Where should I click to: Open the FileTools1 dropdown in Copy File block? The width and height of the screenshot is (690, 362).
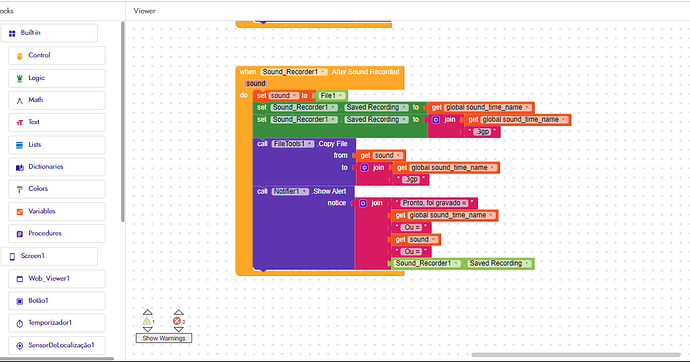(x=293, y=144)
